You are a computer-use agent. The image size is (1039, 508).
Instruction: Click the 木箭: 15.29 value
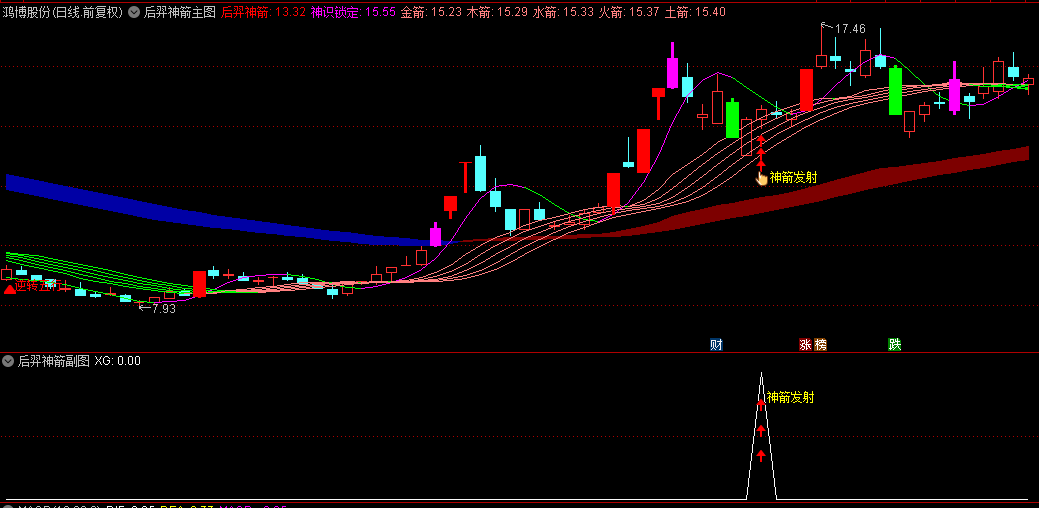point(497,11)
